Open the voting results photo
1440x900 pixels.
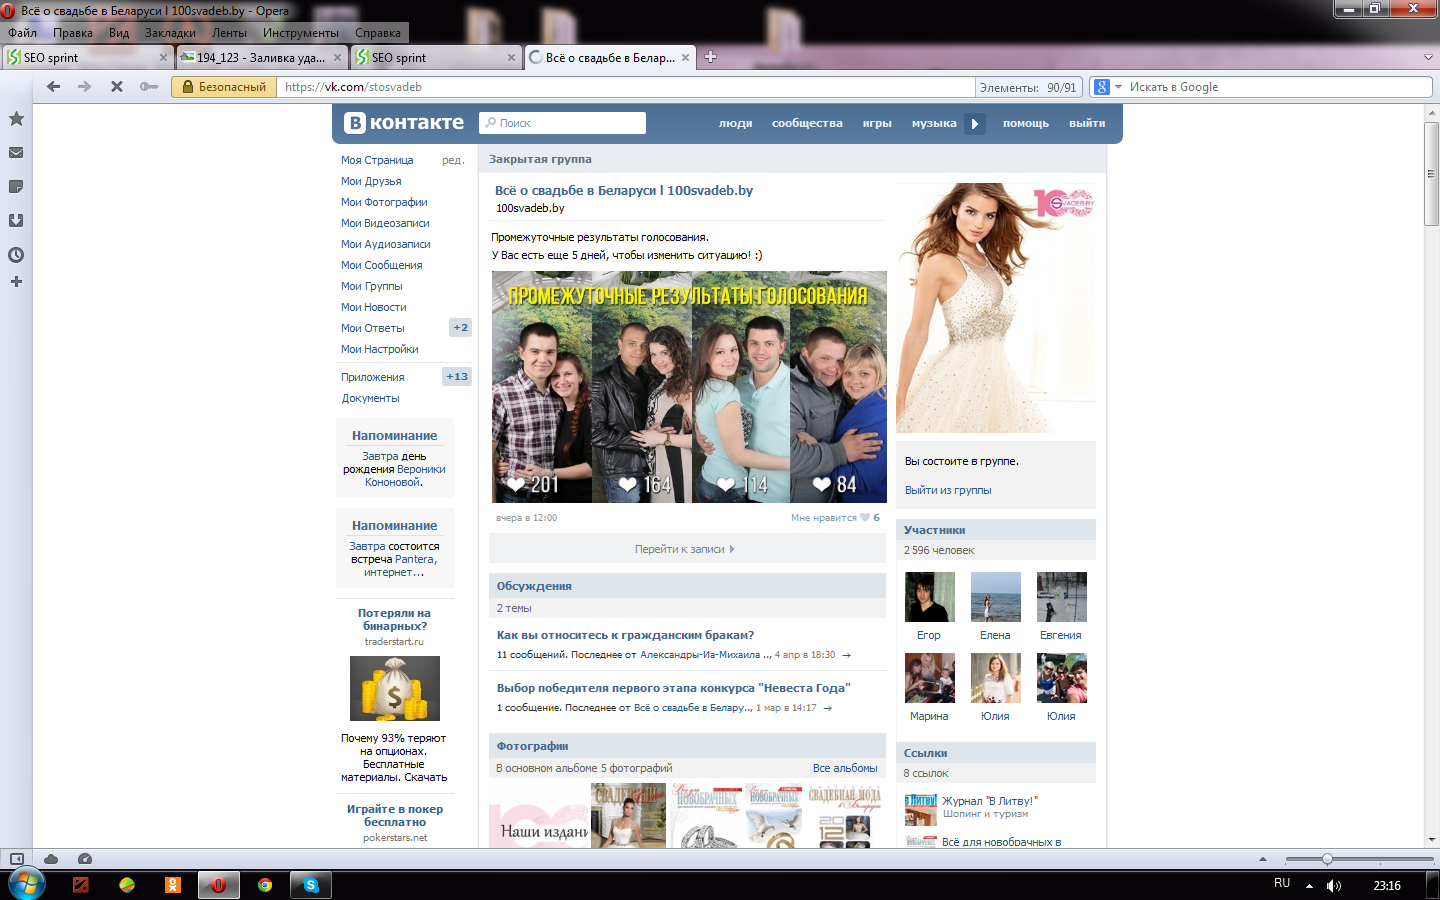click(x=689, y=387)
